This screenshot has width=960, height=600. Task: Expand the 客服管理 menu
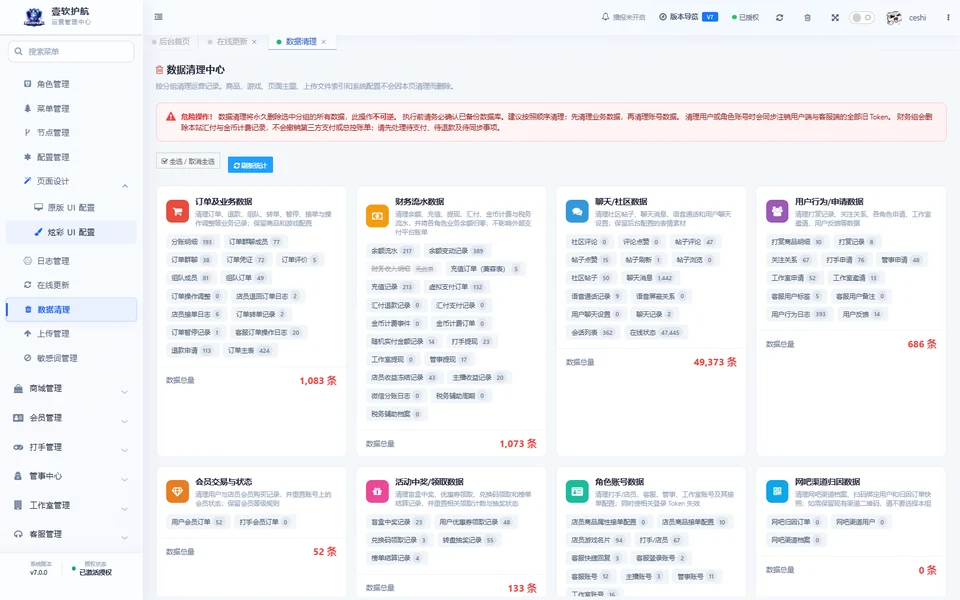(71, 534)
